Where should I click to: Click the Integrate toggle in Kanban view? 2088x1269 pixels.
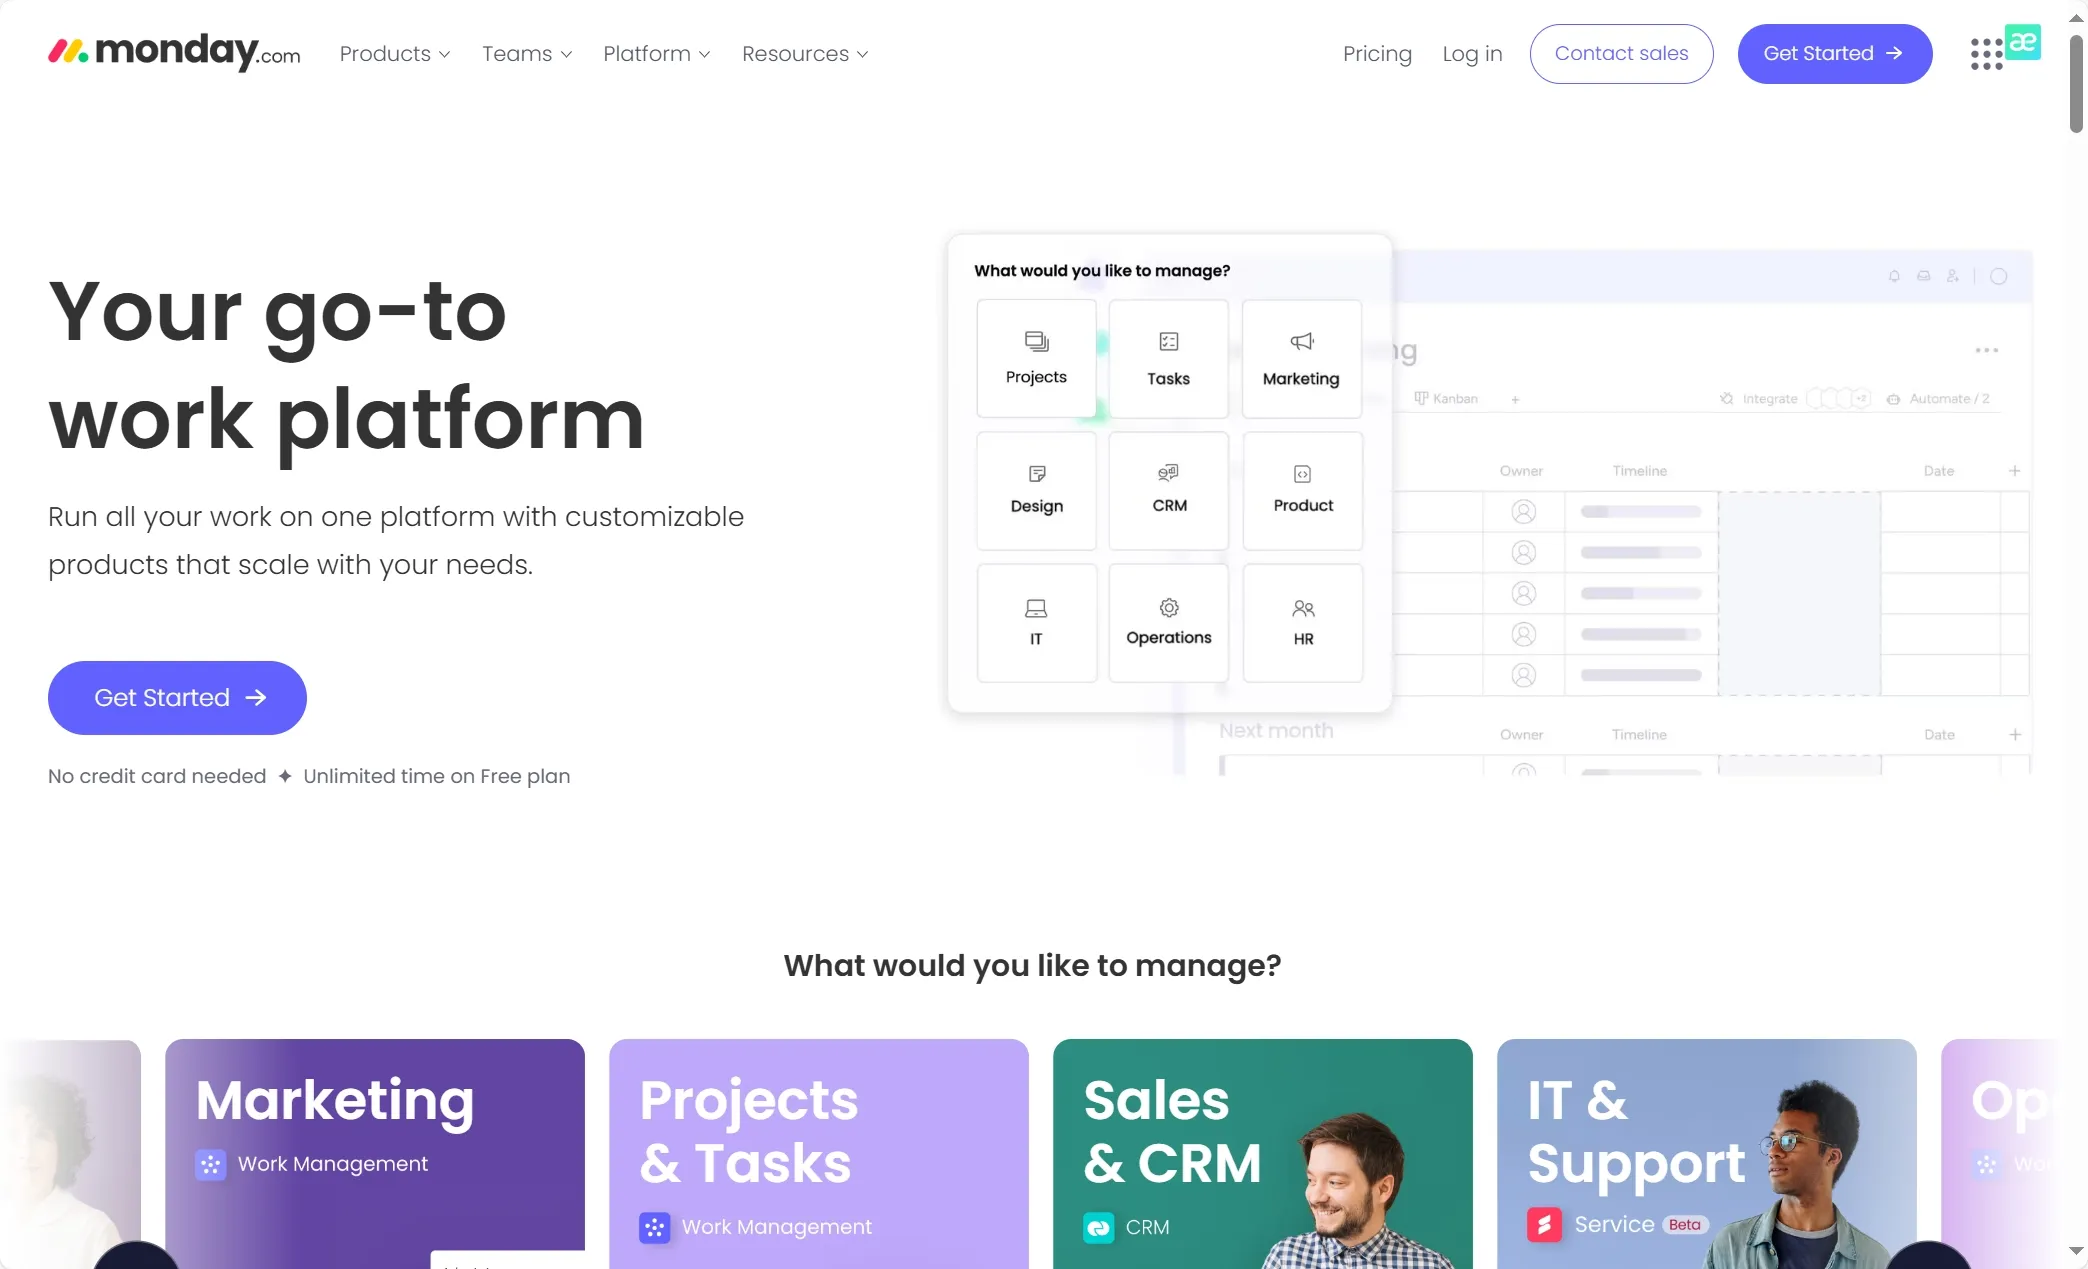click(x=1767, y=398)
